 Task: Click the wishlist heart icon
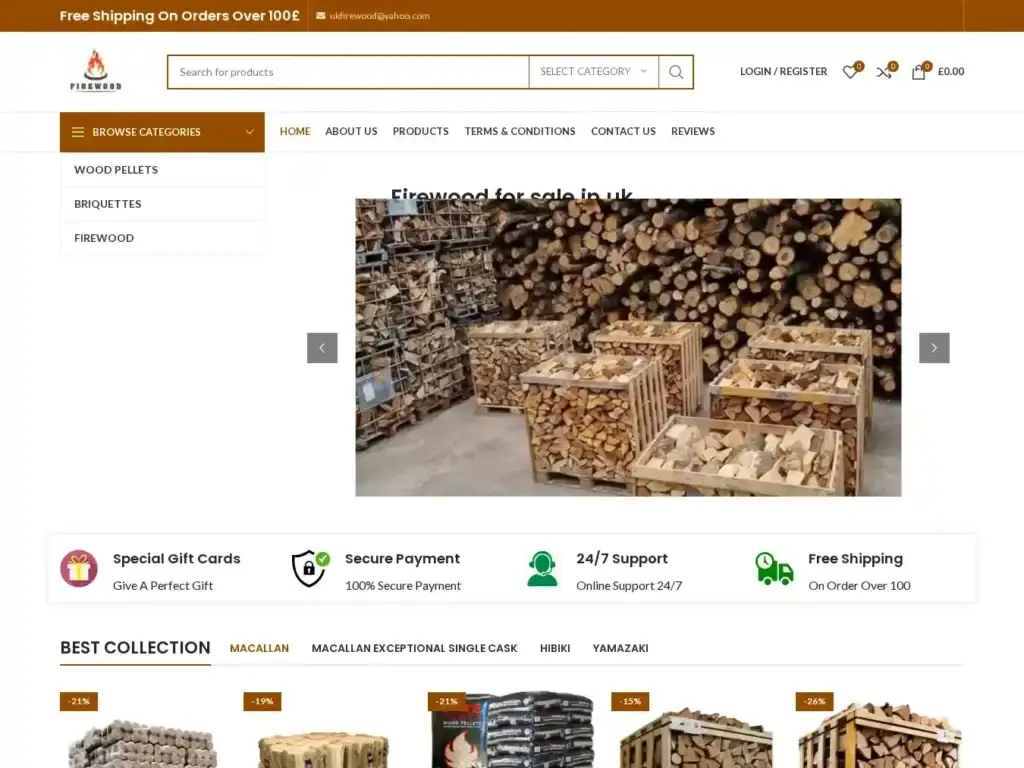coord(849,72)
